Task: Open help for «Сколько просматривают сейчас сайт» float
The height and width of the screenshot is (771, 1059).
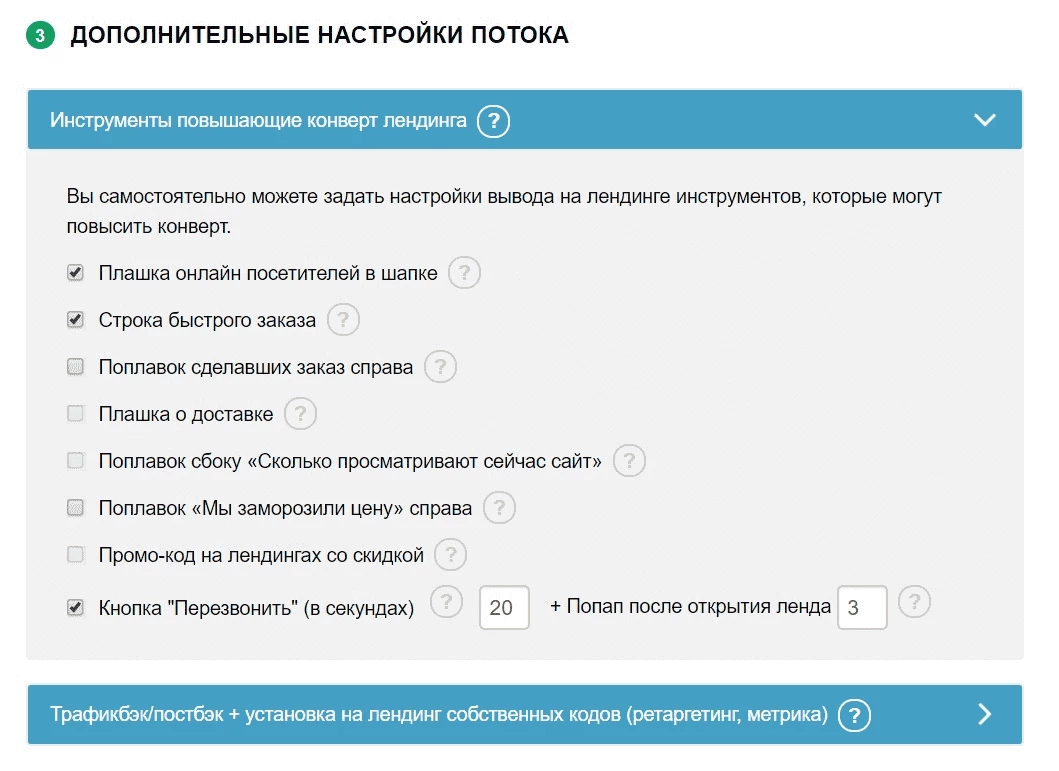Action: (629, 460)
